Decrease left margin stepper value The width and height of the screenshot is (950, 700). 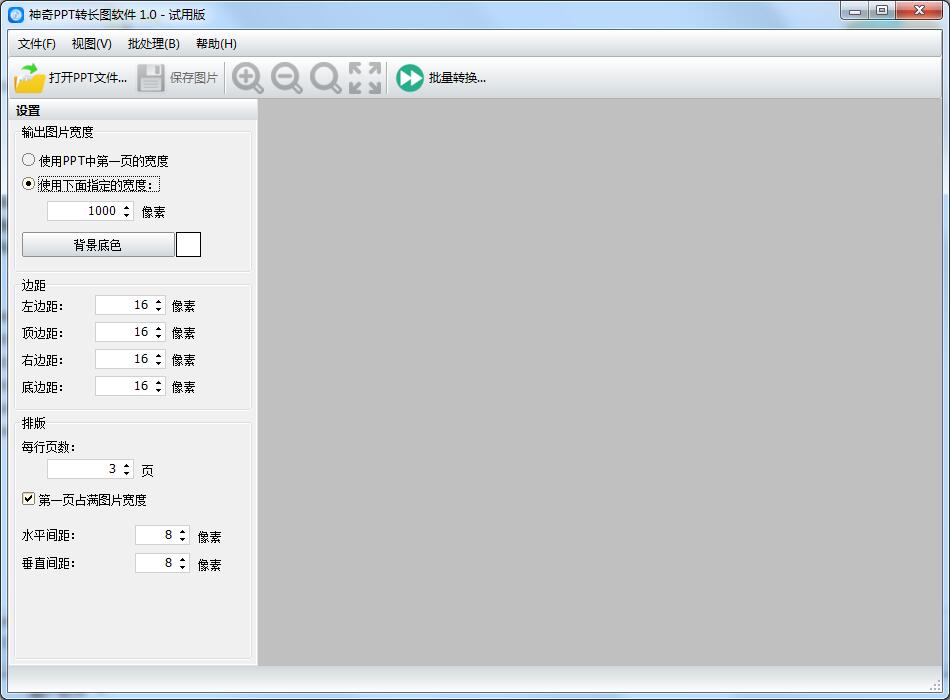pyautogui.click(x=159, y=309)
